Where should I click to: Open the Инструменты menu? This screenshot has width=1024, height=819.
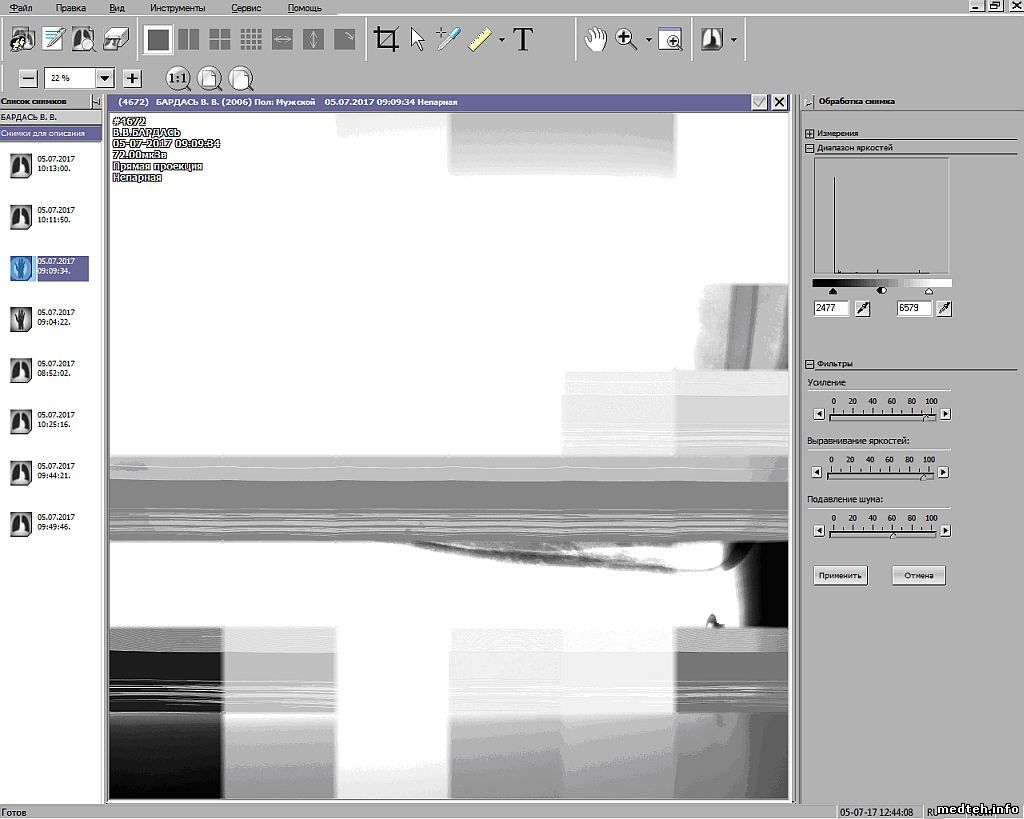point(177,7)
